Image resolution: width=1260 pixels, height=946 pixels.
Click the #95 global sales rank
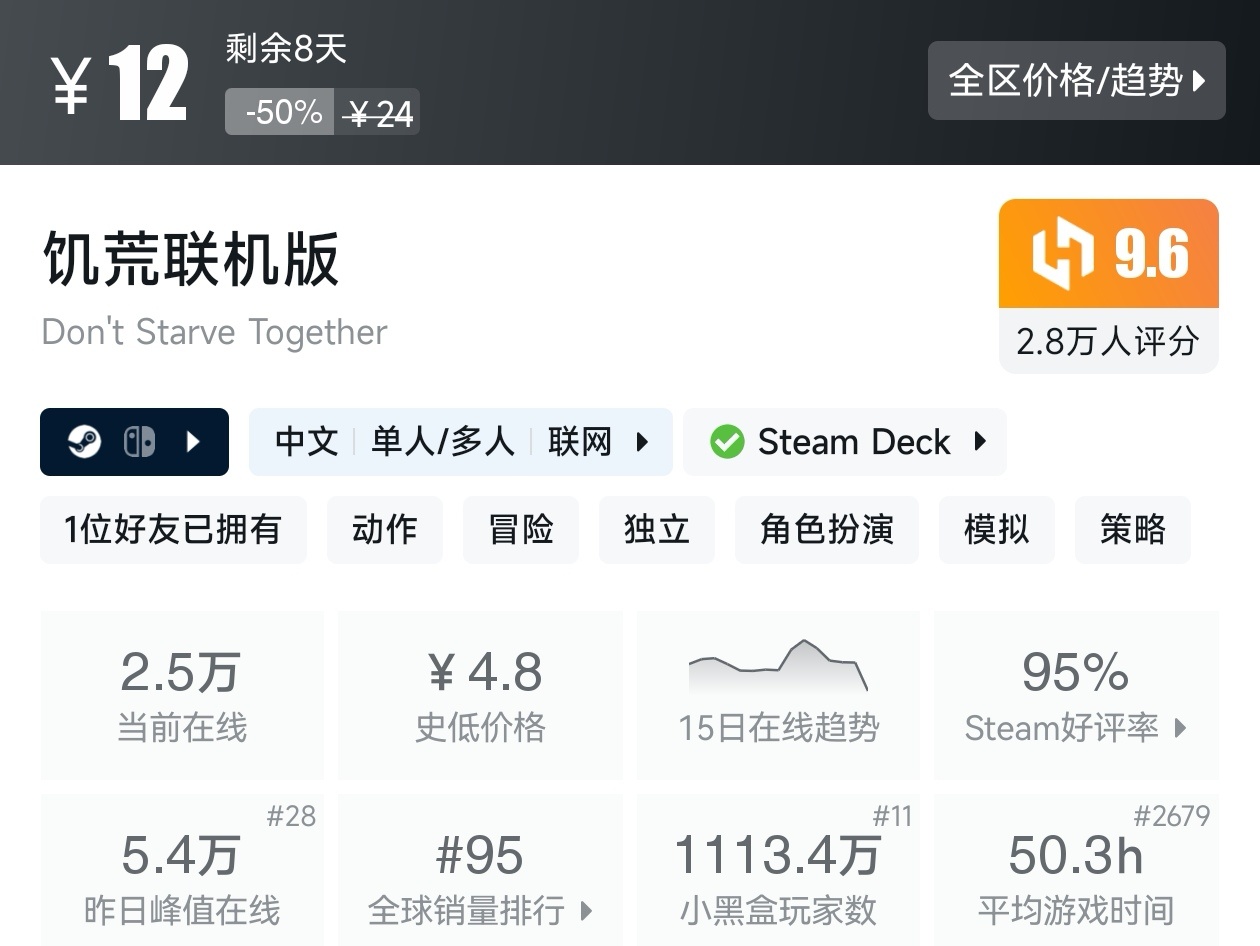click(x=480, y=856)
